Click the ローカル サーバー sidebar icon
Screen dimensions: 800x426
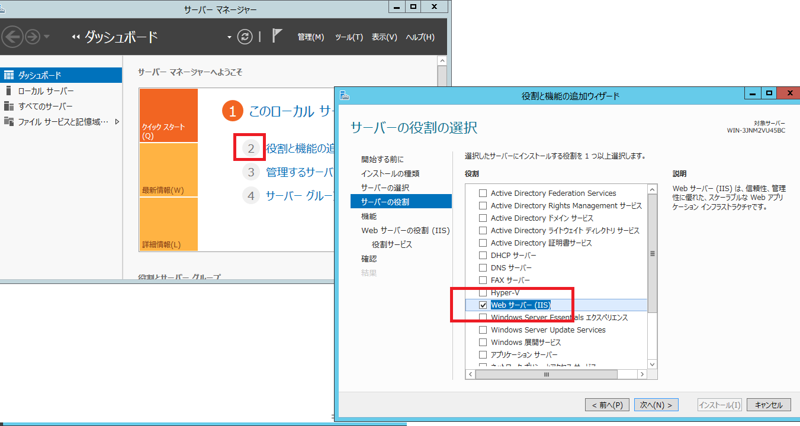pyautogui.click(x=8, y=91)
